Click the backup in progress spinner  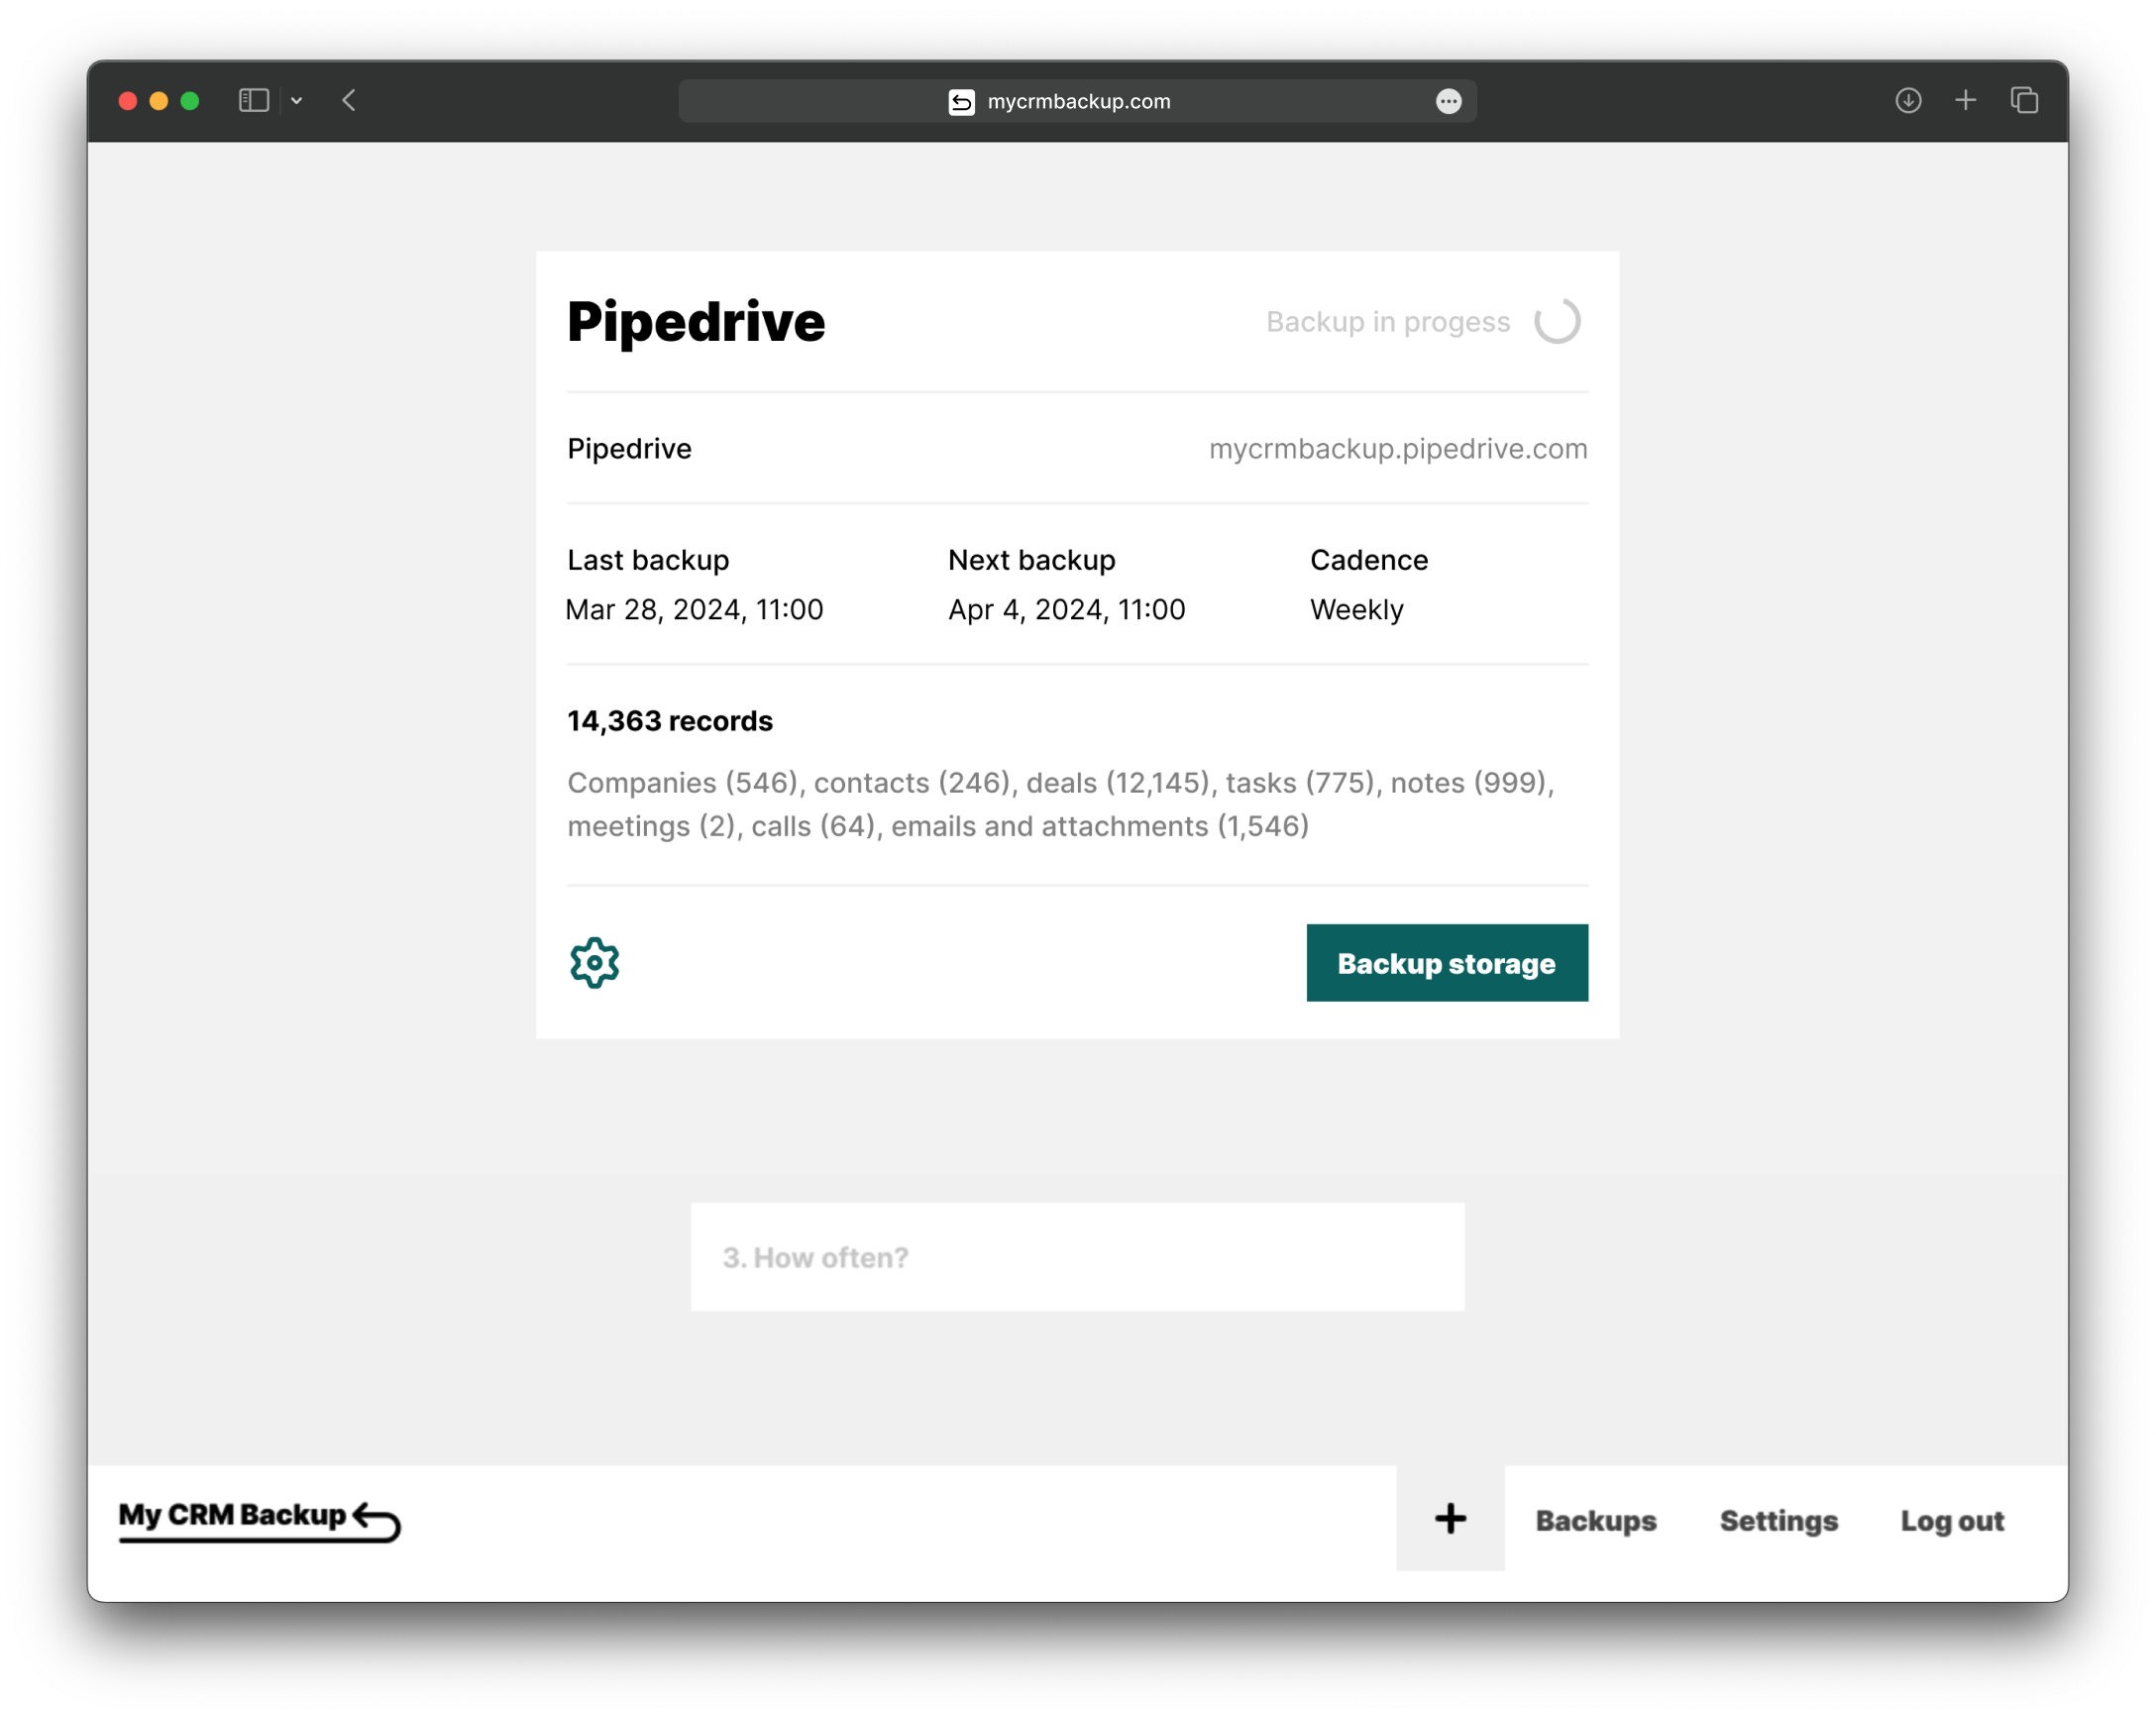pyautogui.click(x=1557, y=321)
